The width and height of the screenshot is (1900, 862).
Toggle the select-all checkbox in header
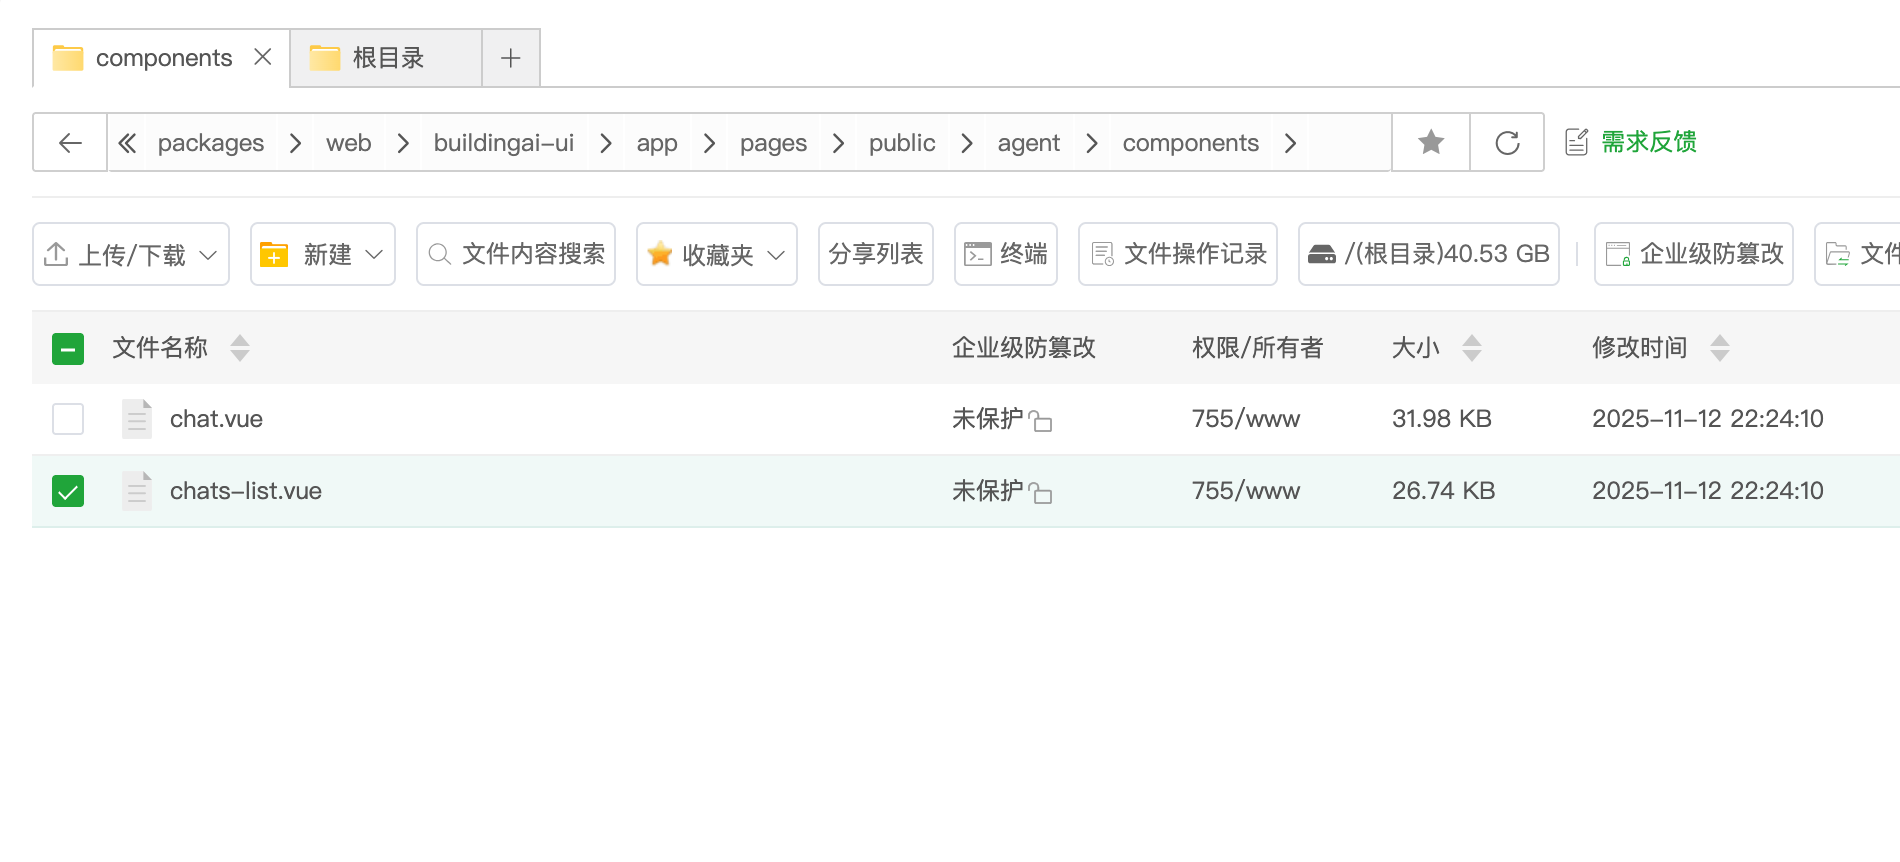click(x=68, y=348)
